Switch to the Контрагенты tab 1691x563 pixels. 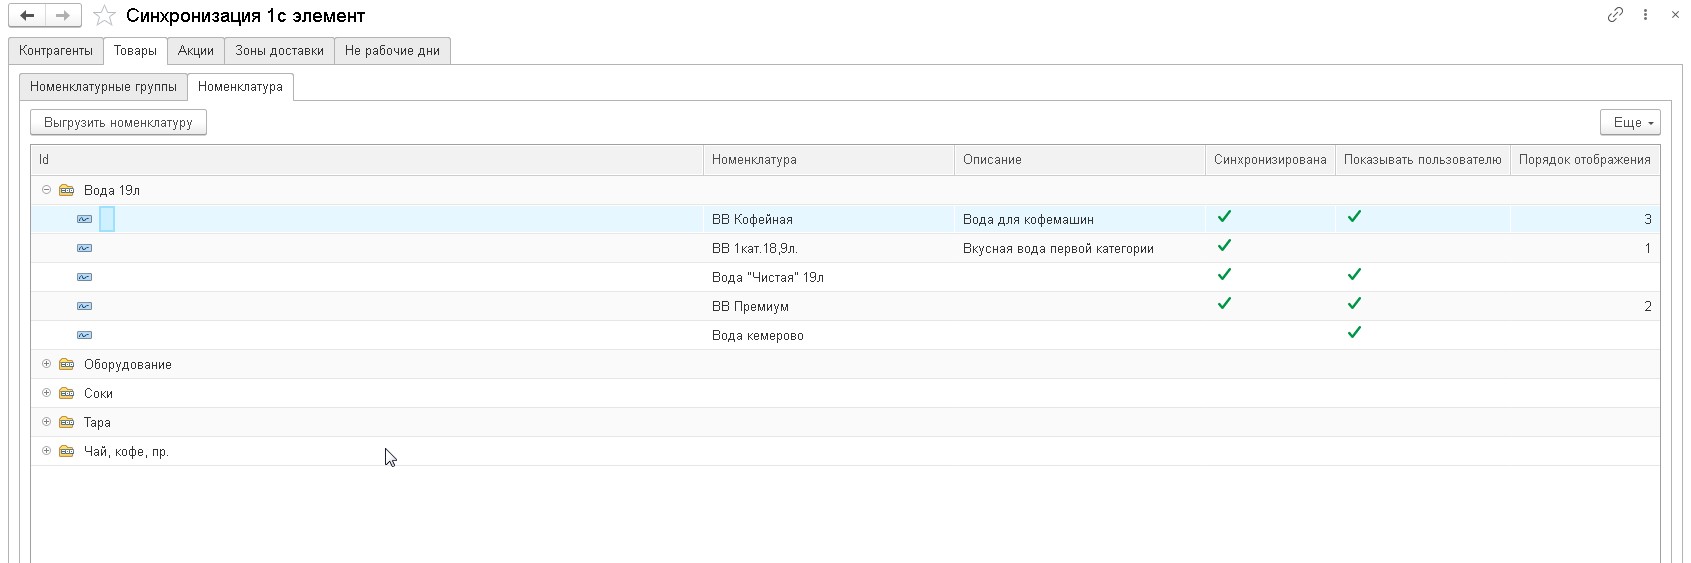(56, 50)
